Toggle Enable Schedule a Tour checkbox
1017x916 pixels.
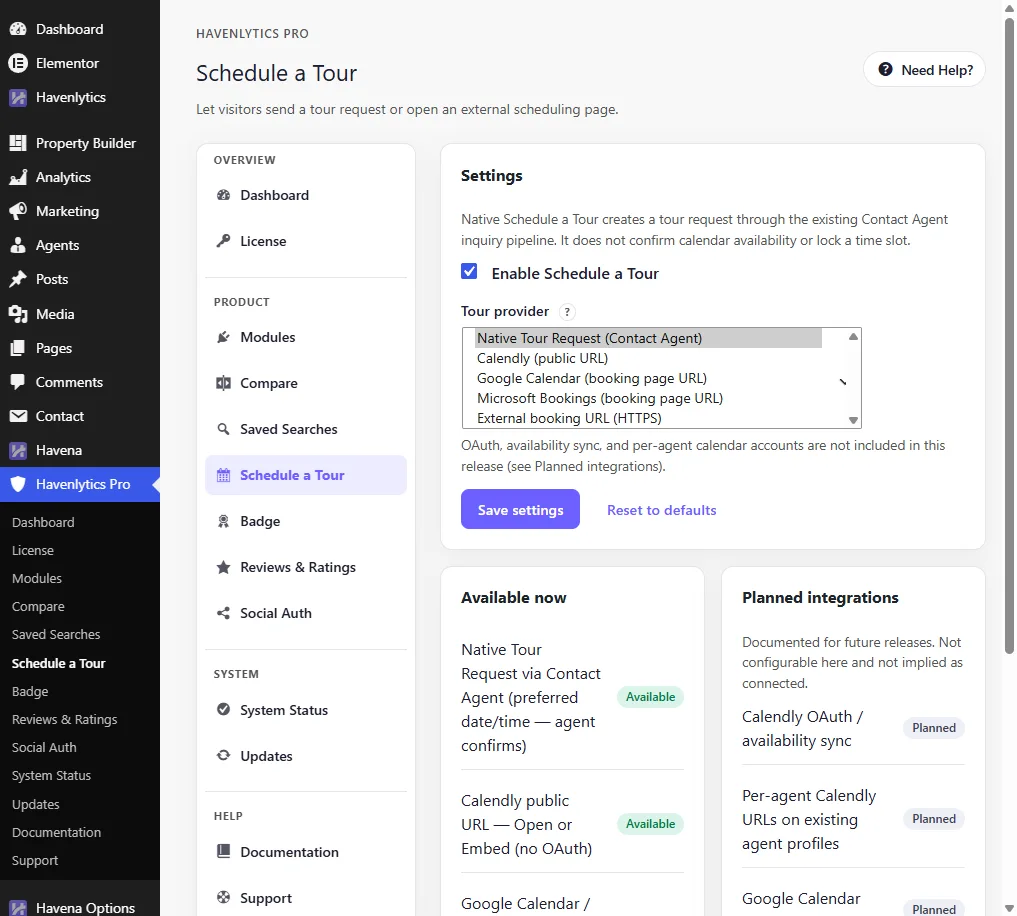point(469,271)
